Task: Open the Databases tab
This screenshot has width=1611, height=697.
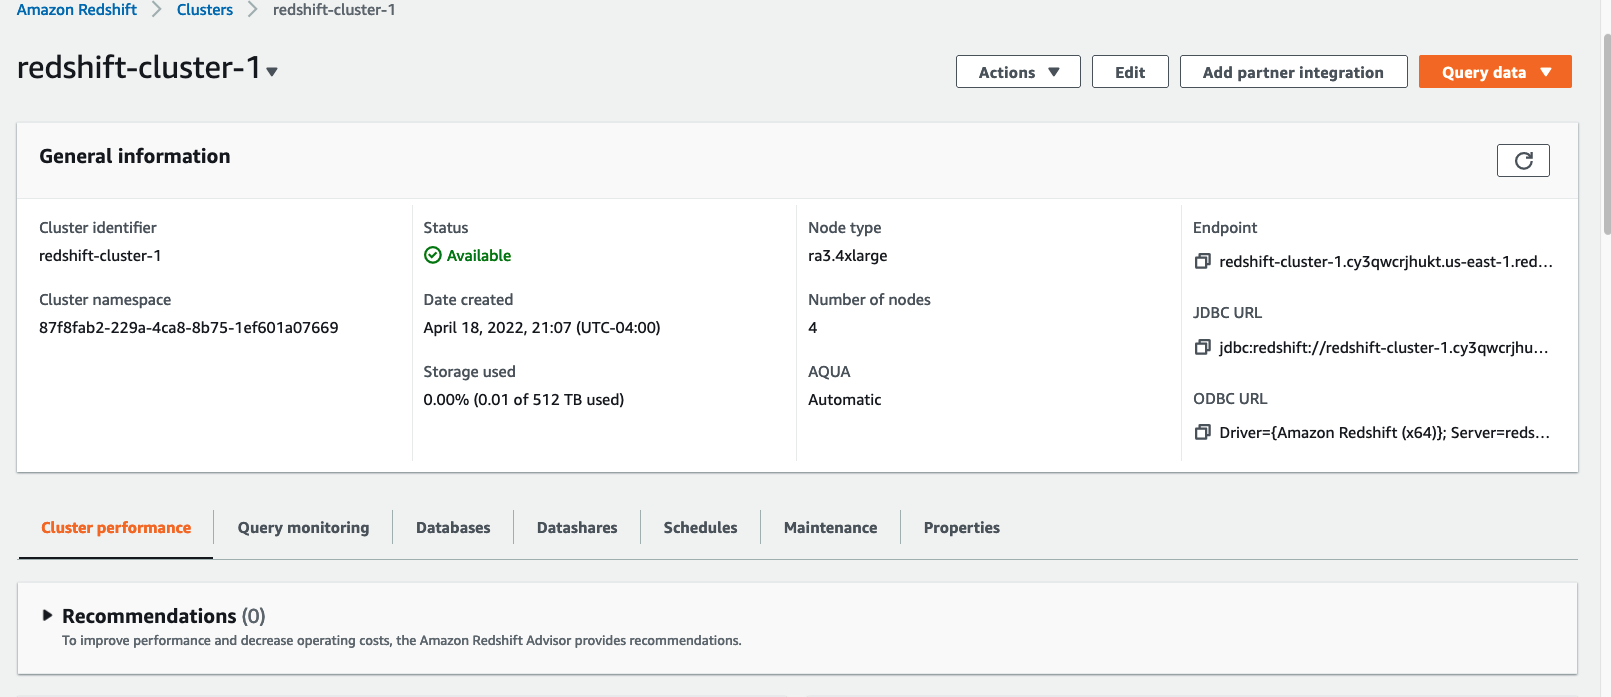Action: click(x=453, y=527)
